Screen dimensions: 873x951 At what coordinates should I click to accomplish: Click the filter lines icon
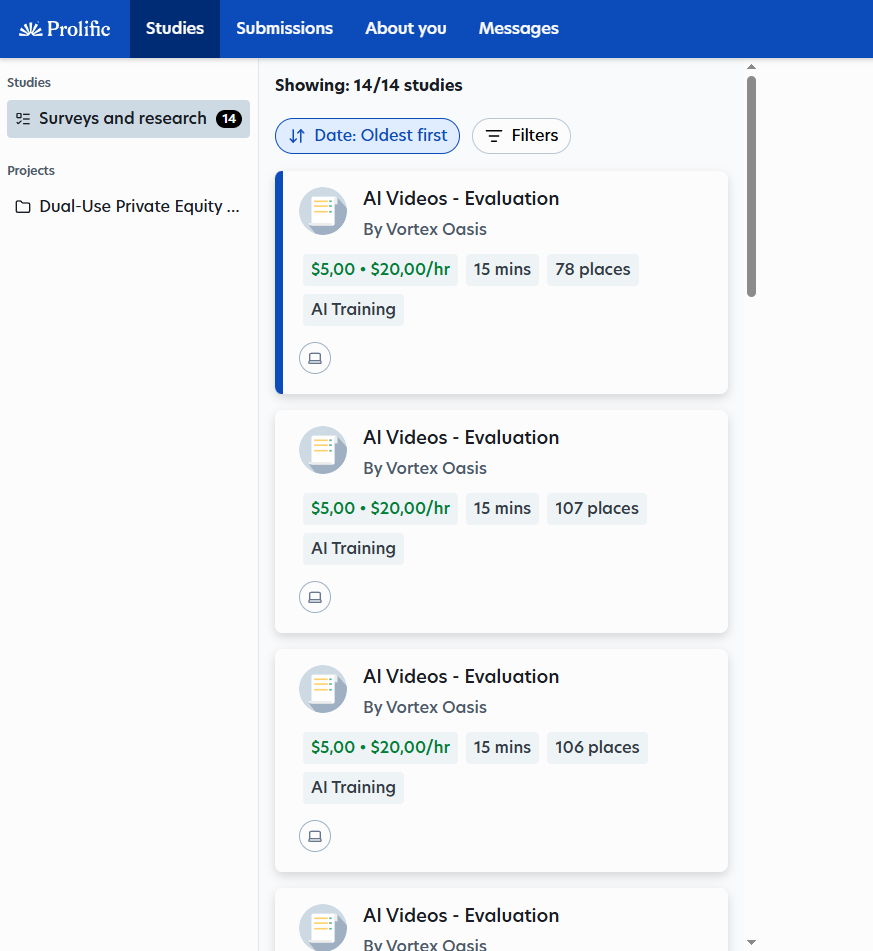494,136
